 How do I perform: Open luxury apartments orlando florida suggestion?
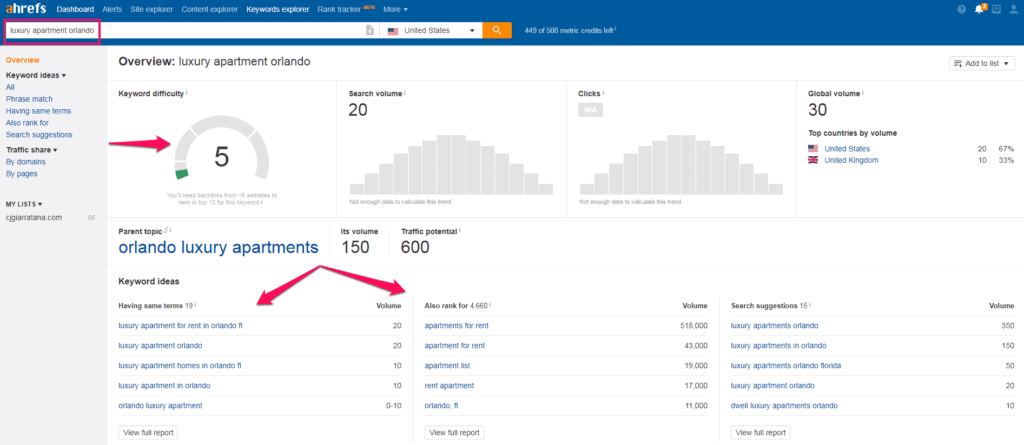(x=786, y=365)
